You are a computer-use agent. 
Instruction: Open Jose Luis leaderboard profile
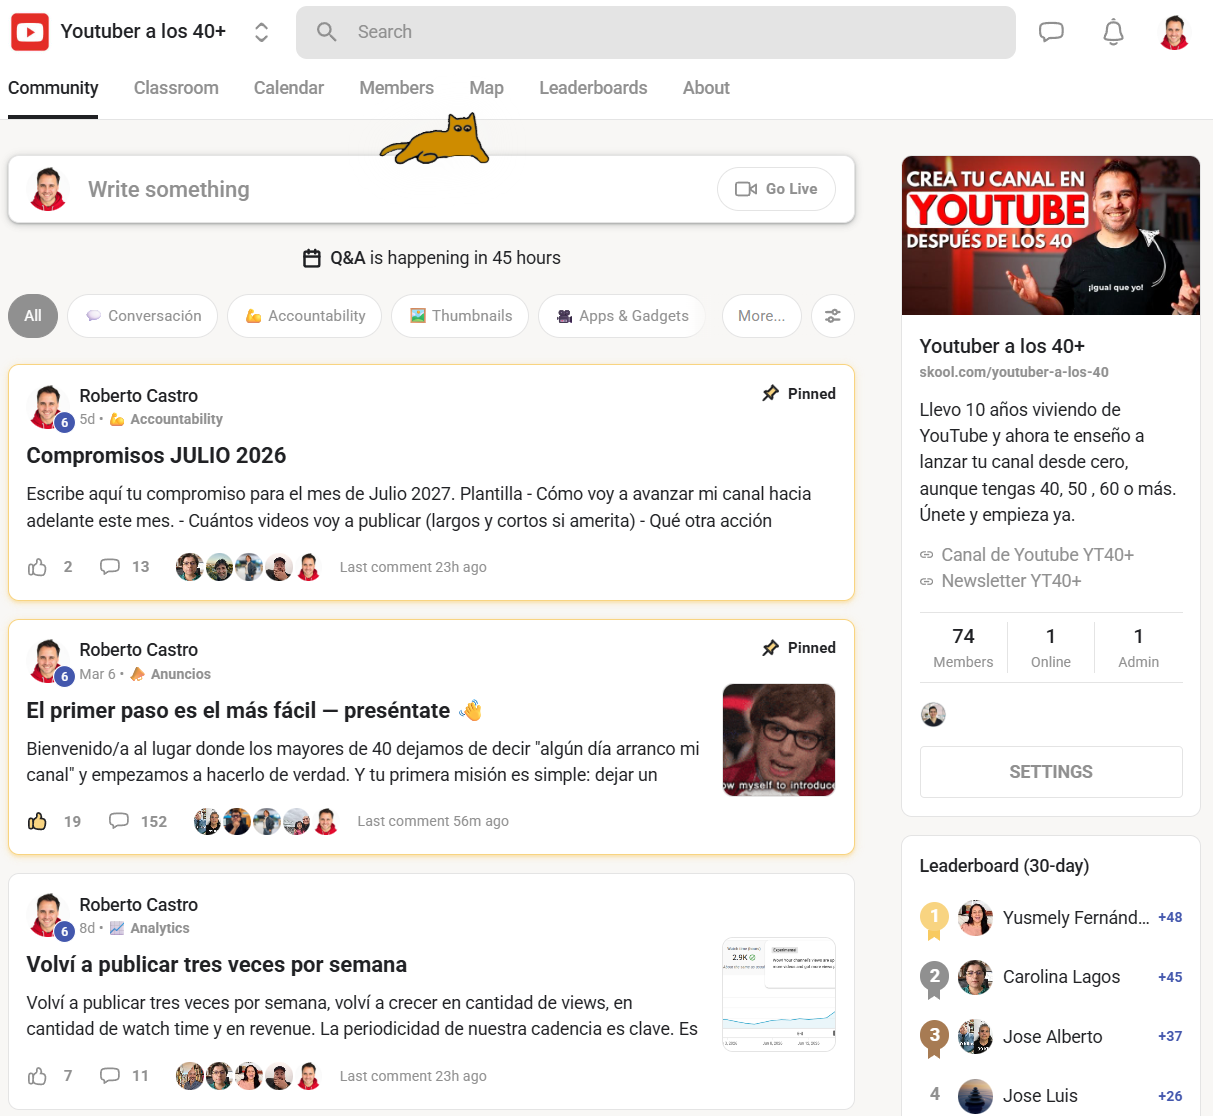(1040, 1096)
